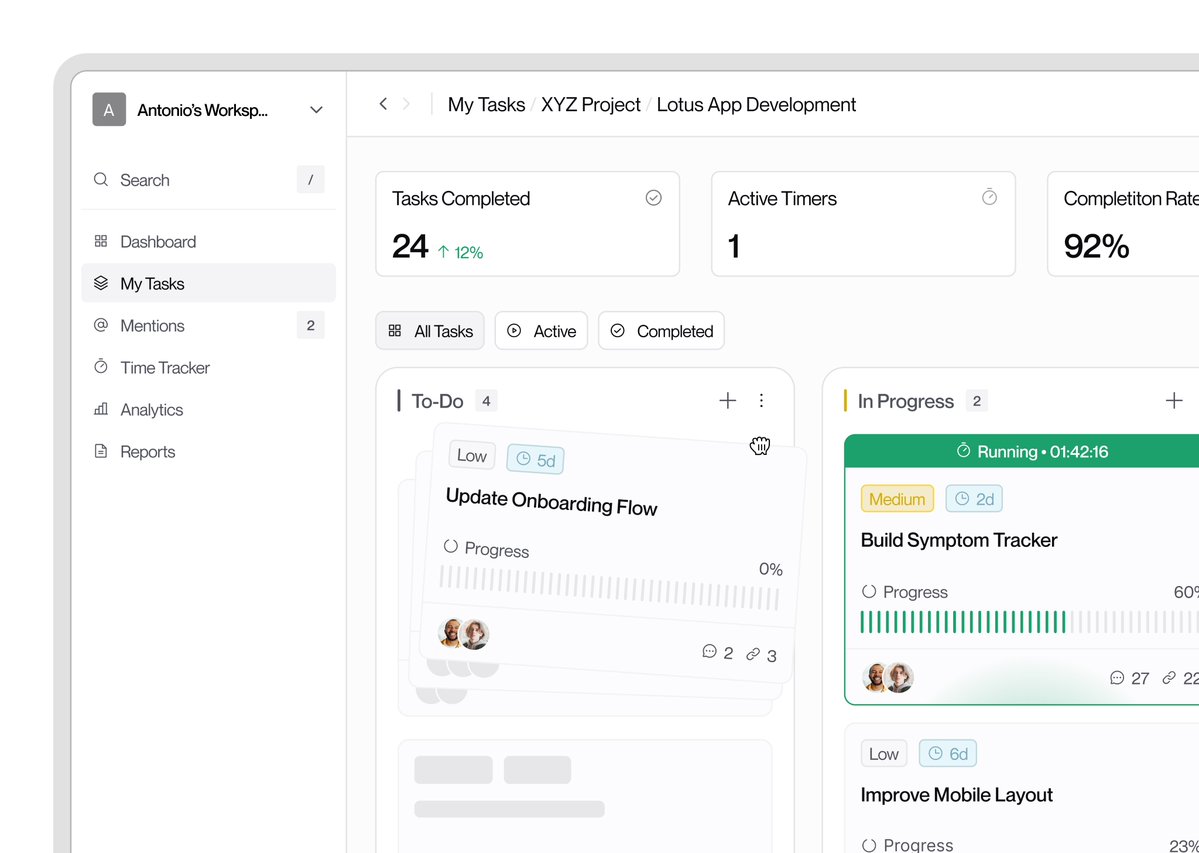Click the workspace avatar letter A
The image size is (1199, 853).
click(109, 109)
